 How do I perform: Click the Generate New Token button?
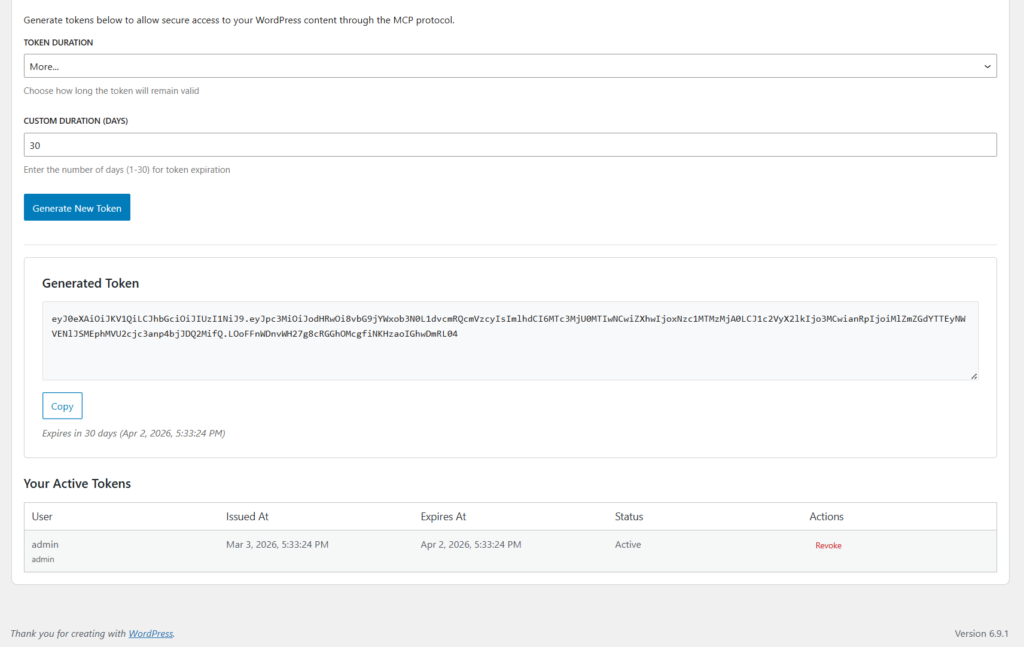[x=76, y=207]
